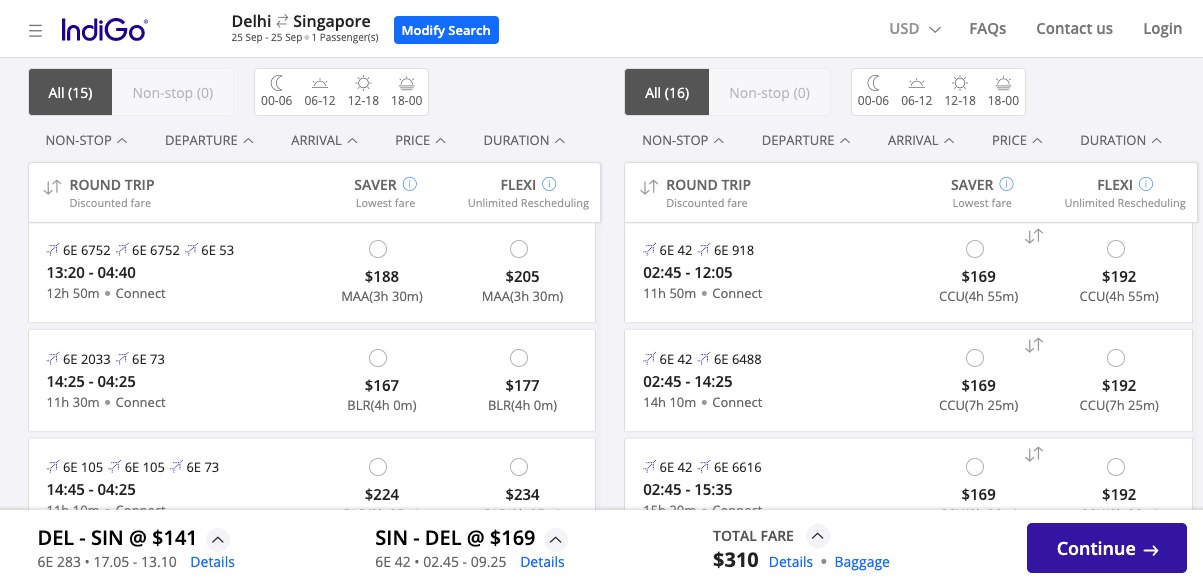Screen dimensions: 1203x583
Task: Filter return flights by 18-00 sunset icon
Action: coord(1003,91)
